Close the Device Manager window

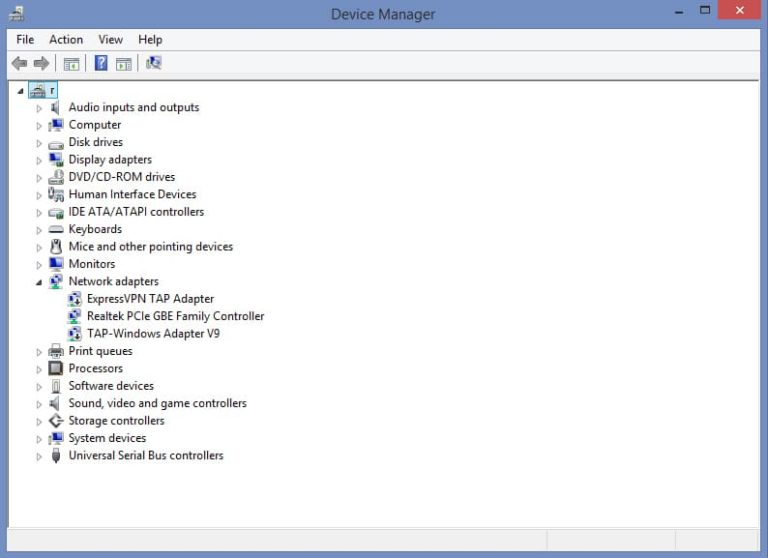(x=740, y=10)
